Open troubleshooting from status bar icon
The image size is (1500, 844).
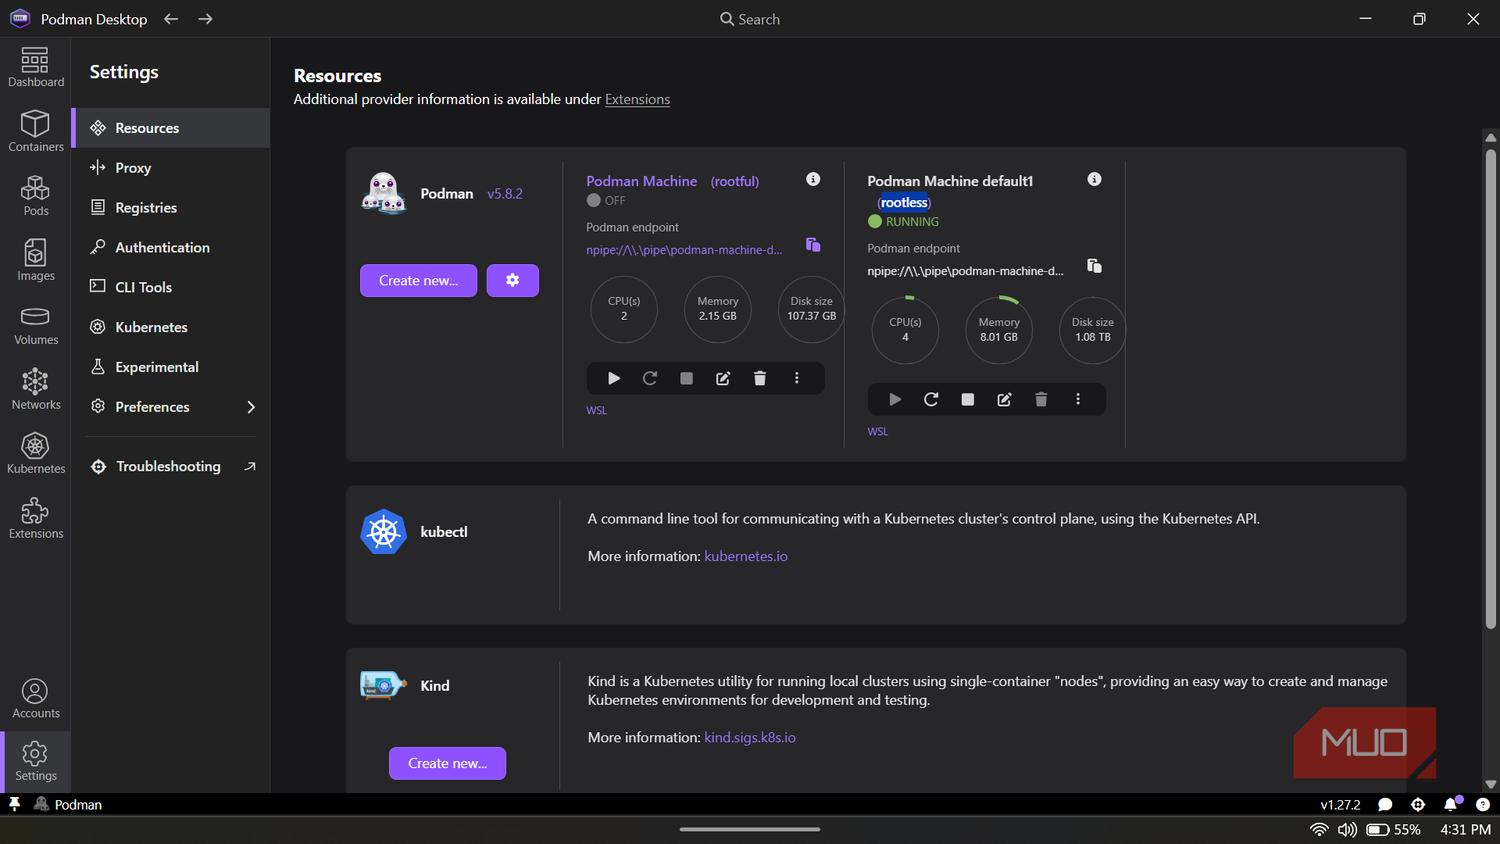1418,804
